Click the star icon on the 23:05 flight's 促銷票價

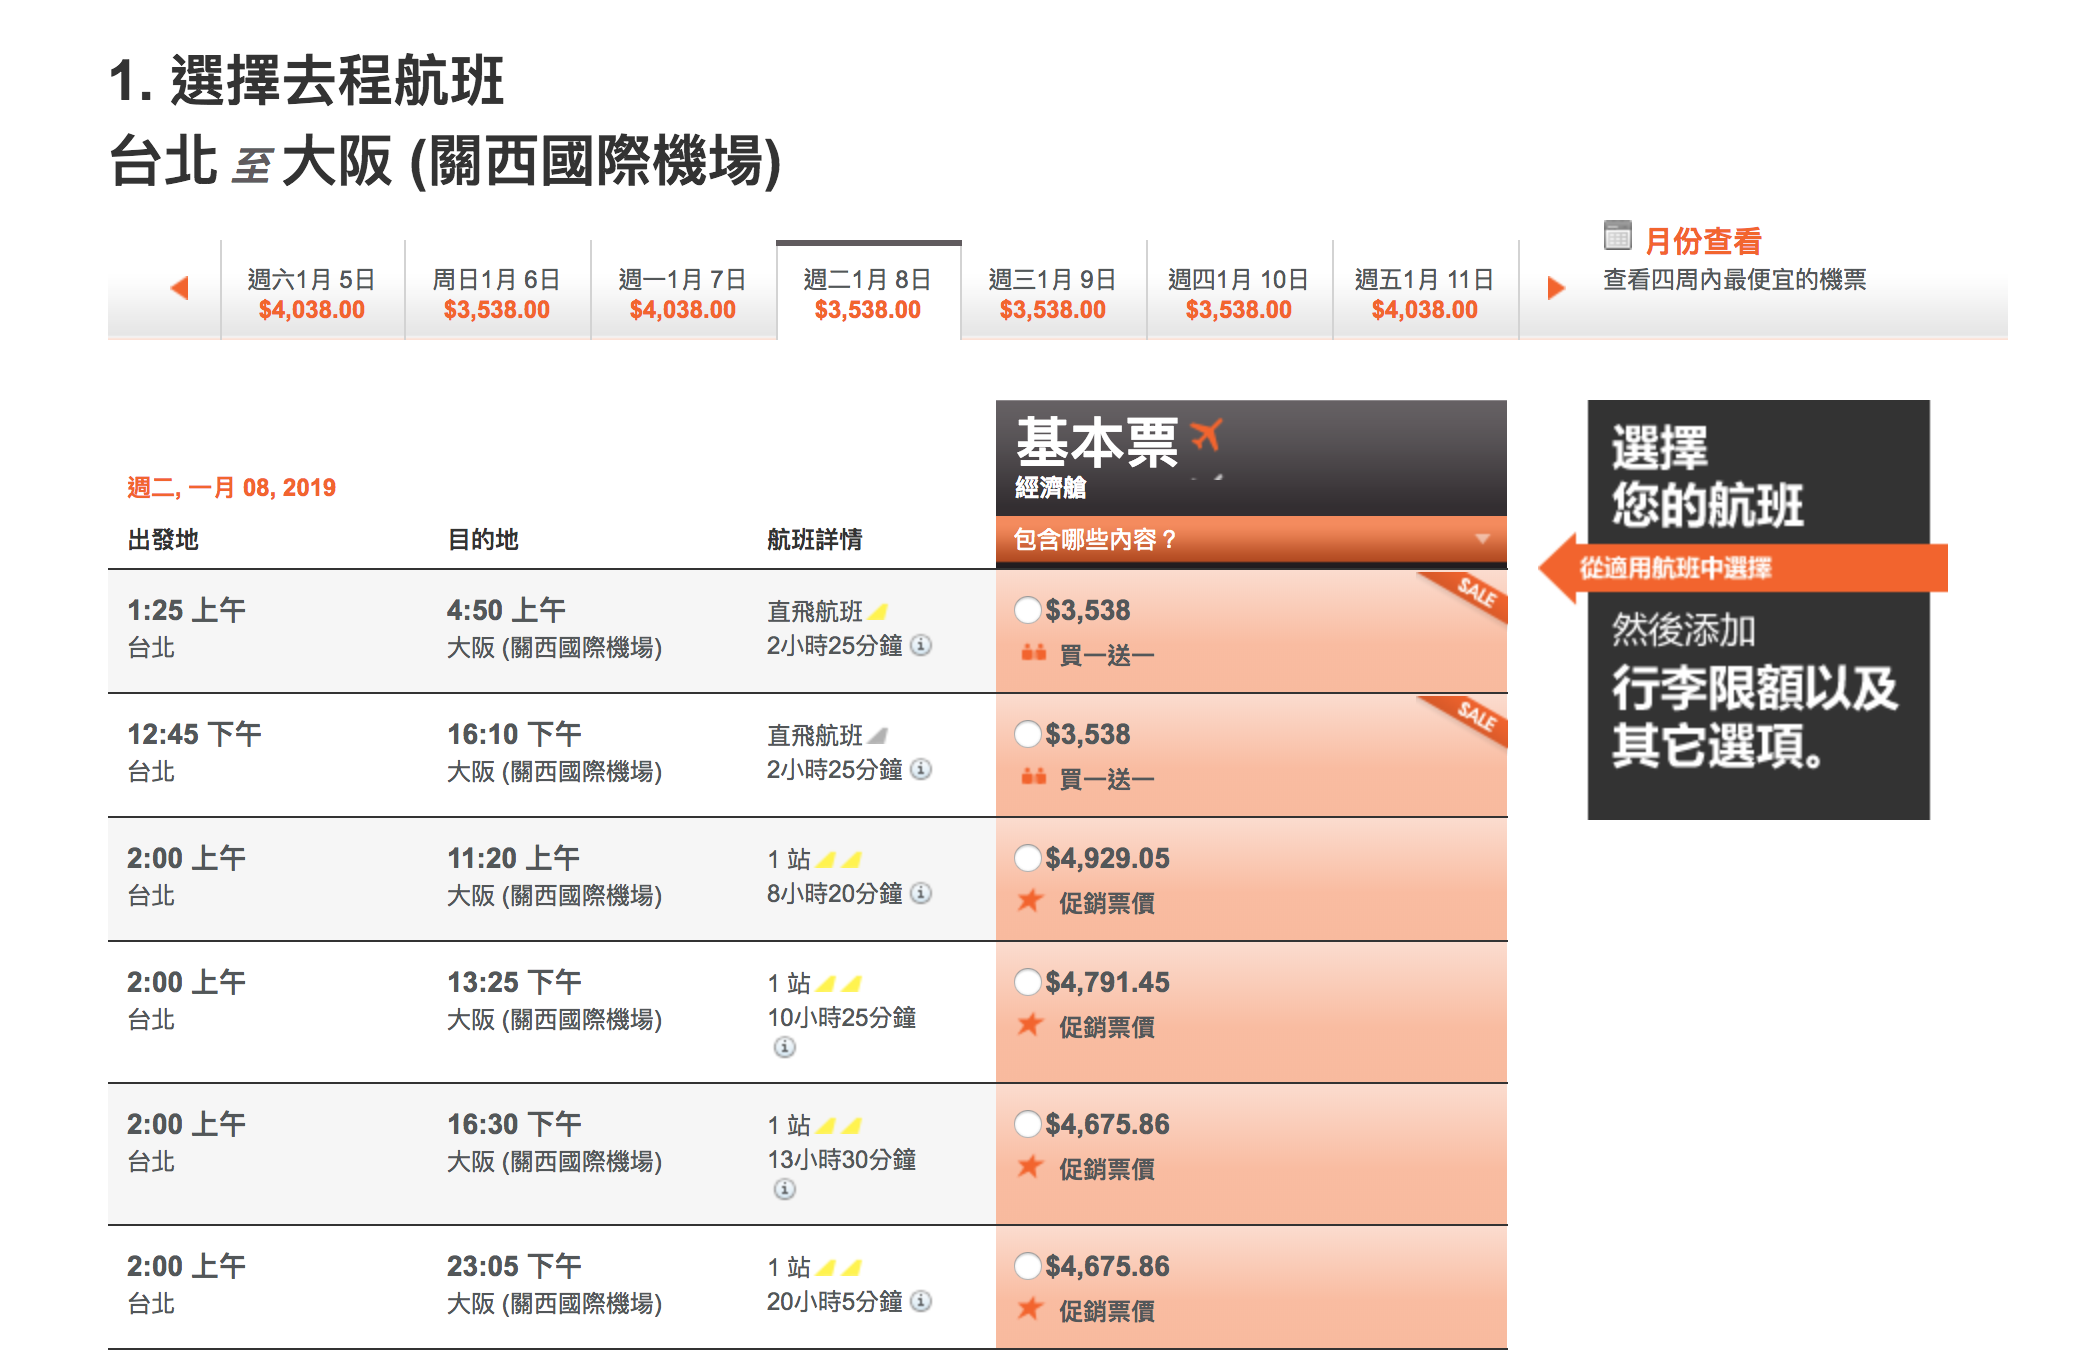click(1032, 1311)
